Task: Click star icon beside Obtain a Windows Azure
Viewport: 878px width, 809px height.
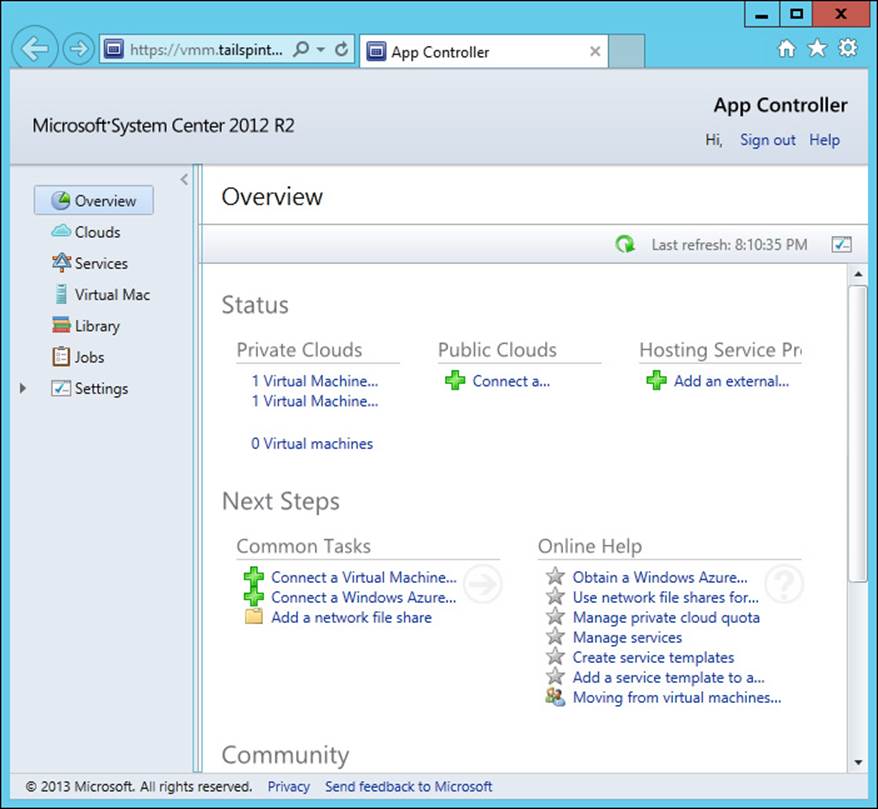Action: click(x=555, y=576)
